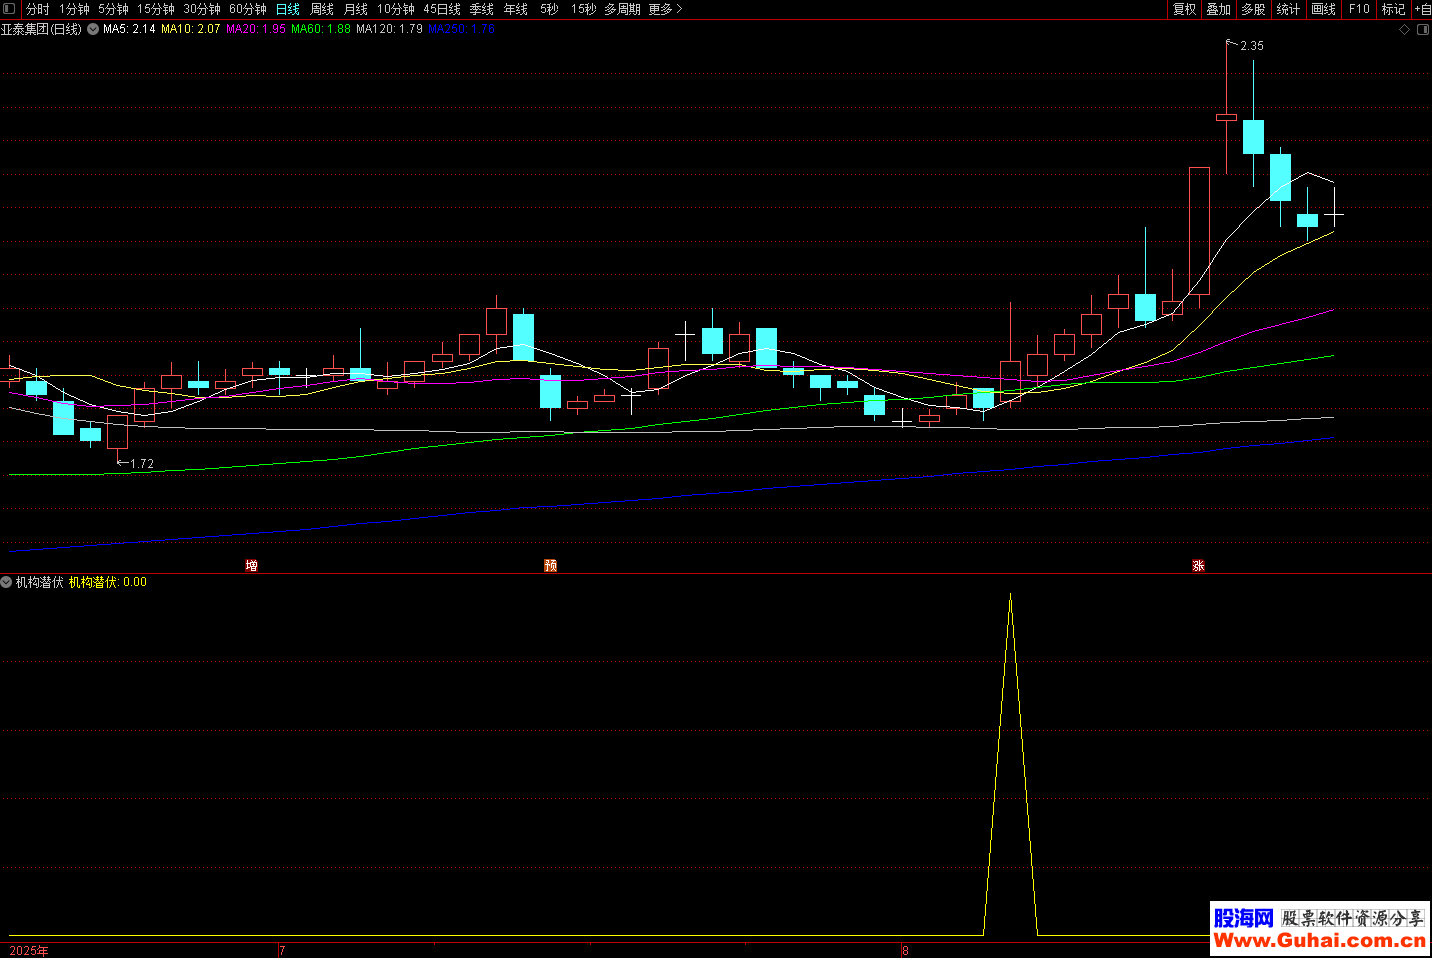
Task: Select the 5分钟 period tab
Action: point(113,9)
